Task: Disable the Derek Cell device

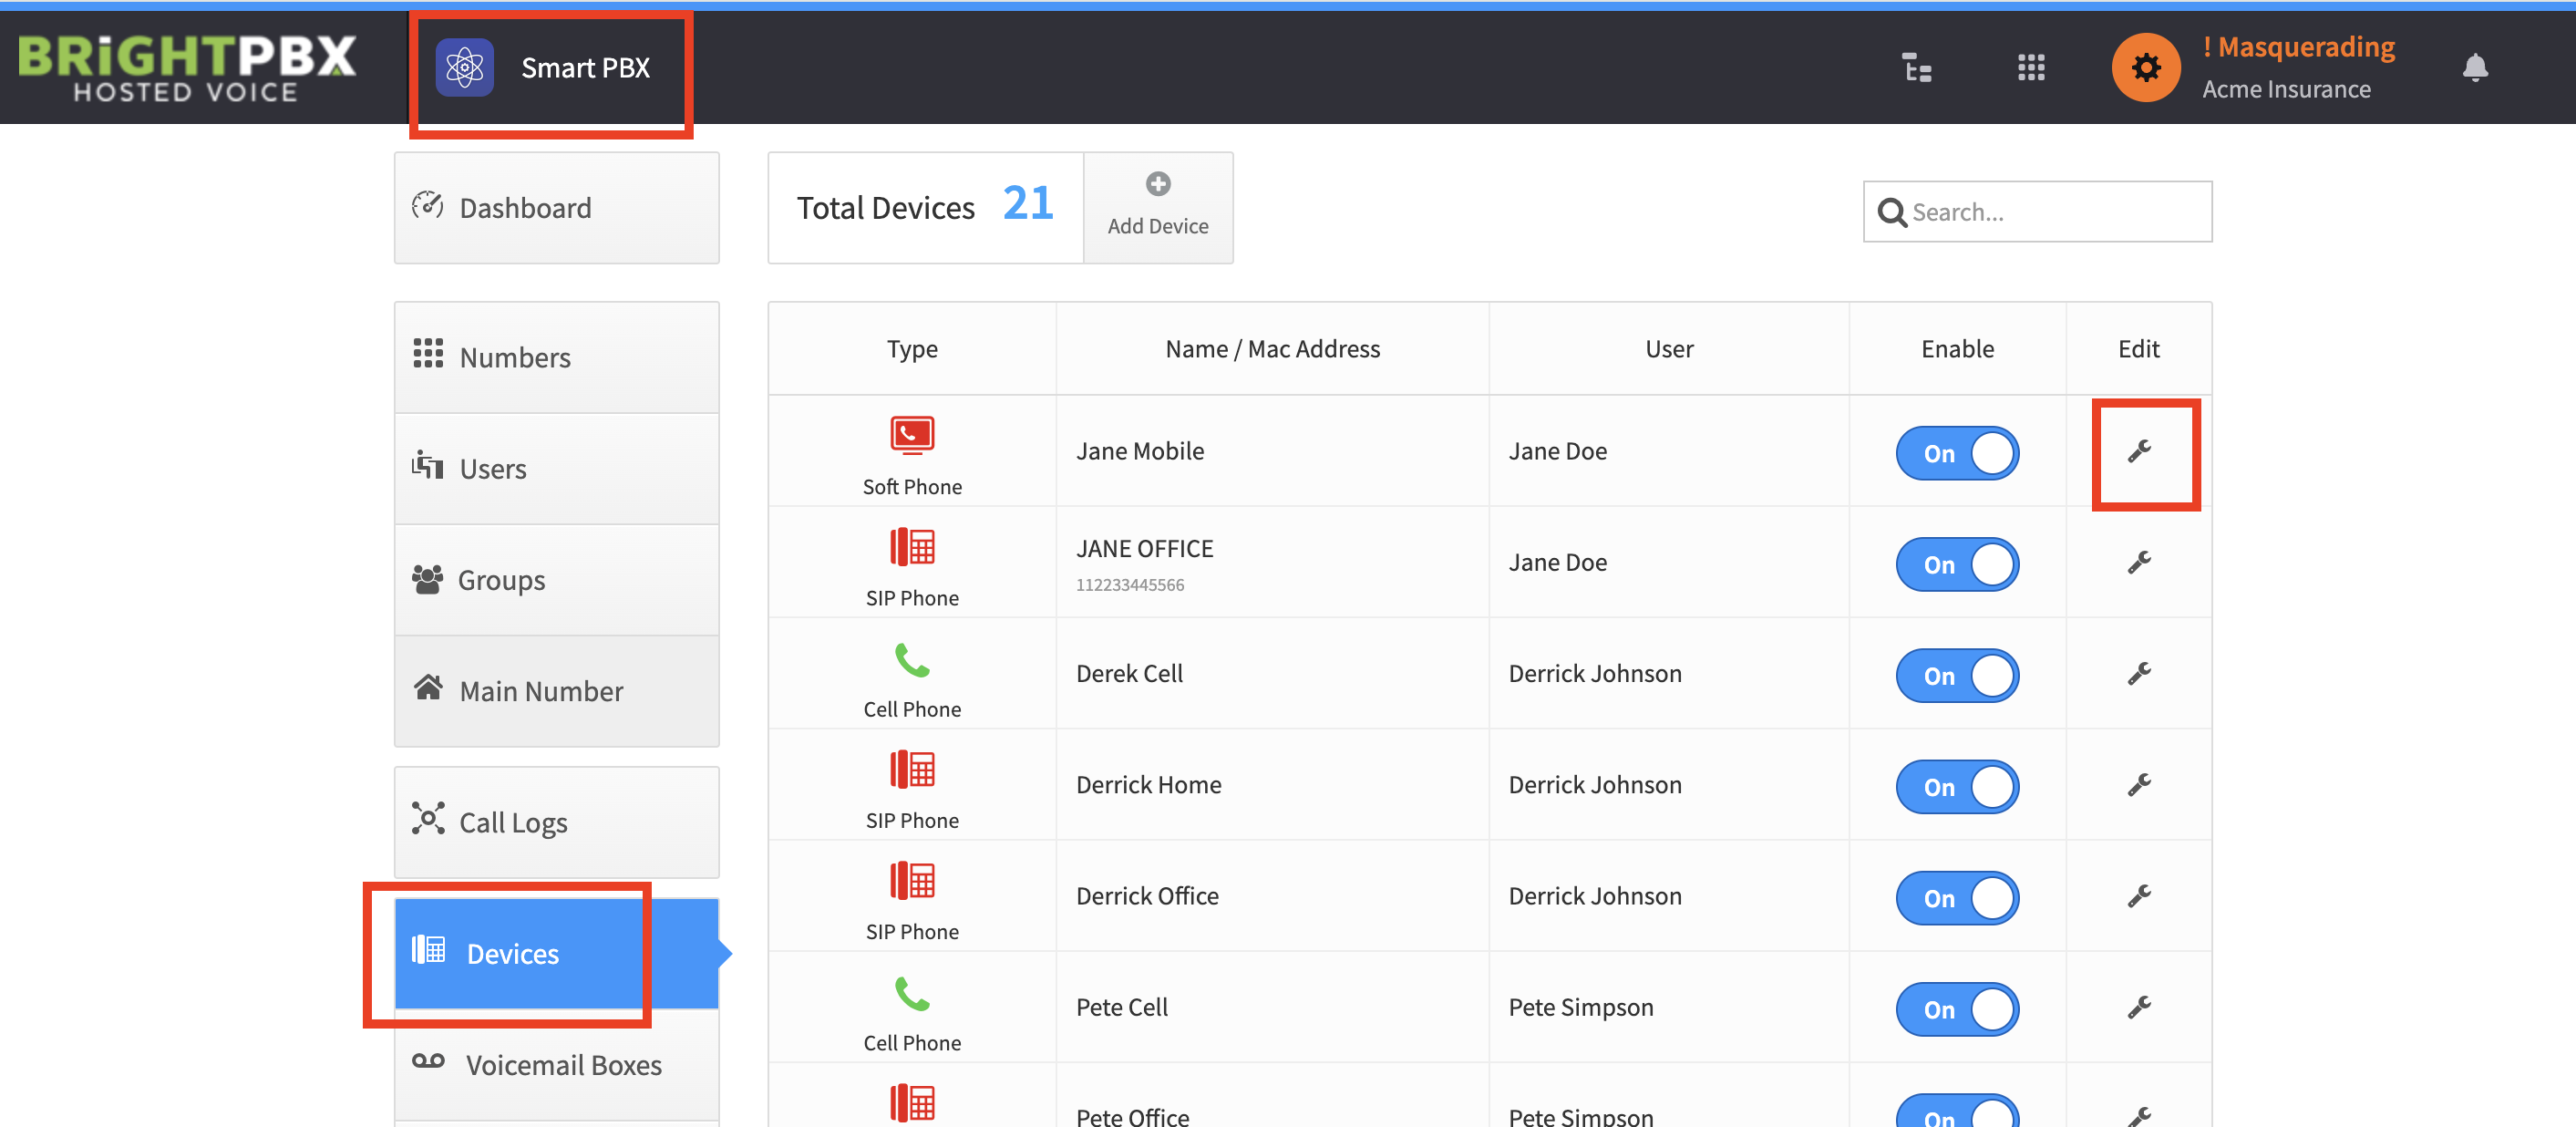Action: pos(1957,676)
